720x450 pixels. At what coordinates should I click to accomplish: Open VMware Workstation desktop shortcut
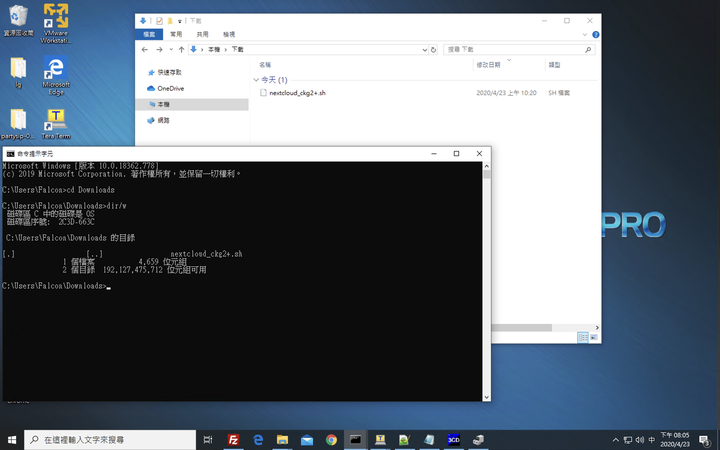click(x=56, y=23)
